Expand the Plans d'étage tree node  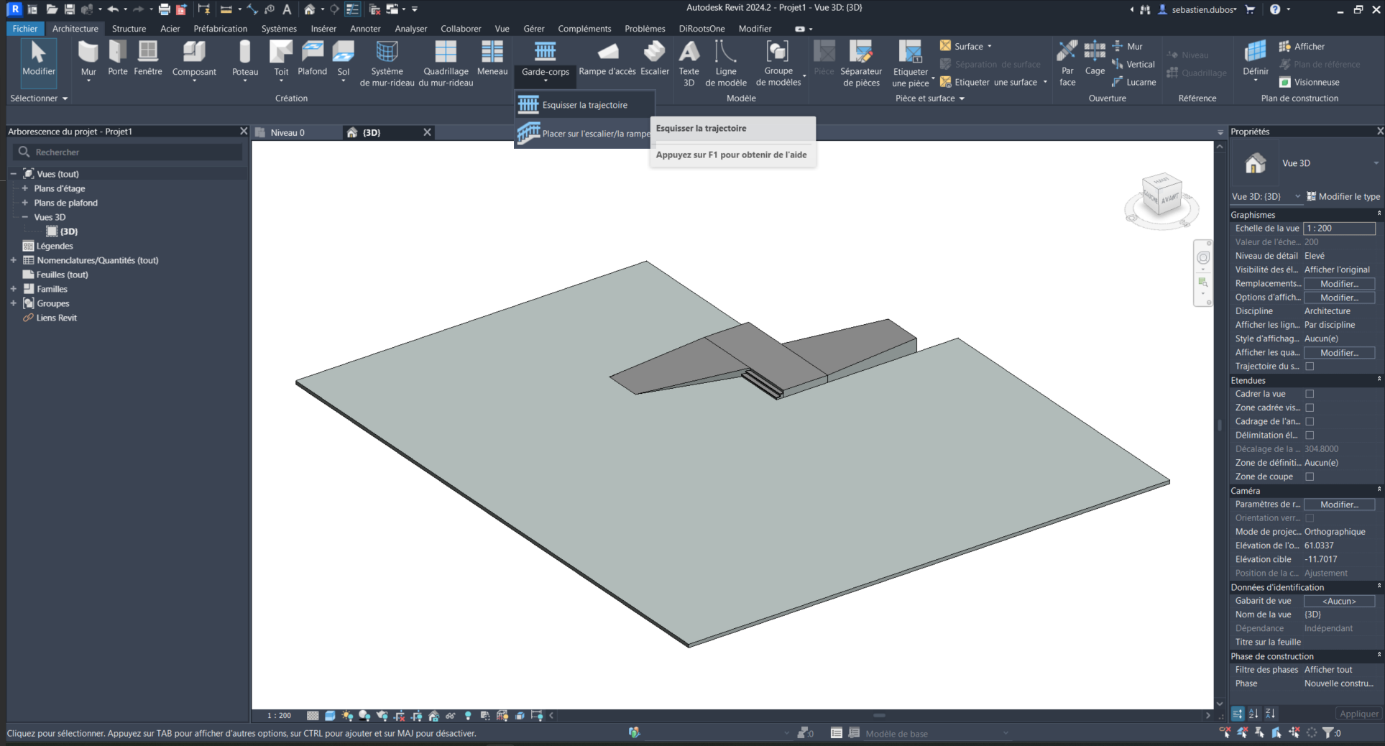[x=25, y=189]
